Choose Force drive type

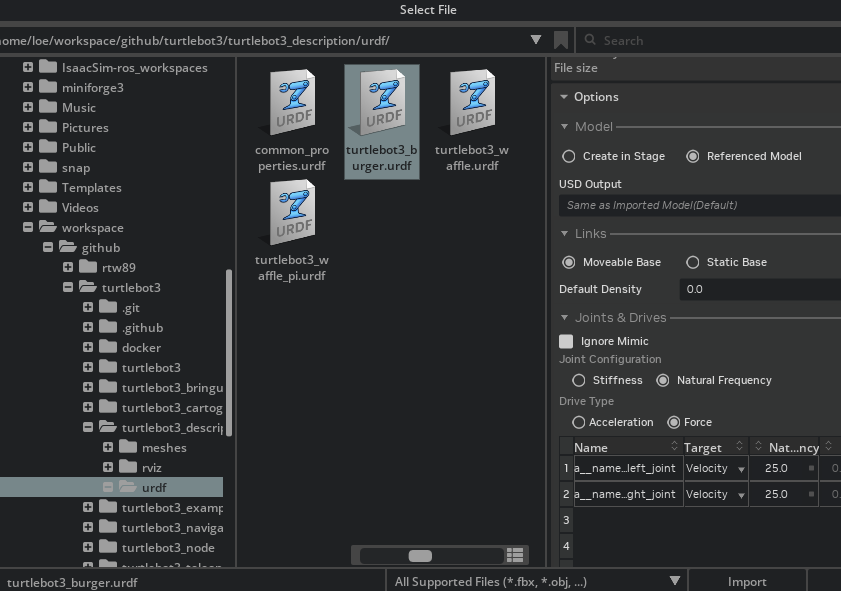(x=674, y=422)
